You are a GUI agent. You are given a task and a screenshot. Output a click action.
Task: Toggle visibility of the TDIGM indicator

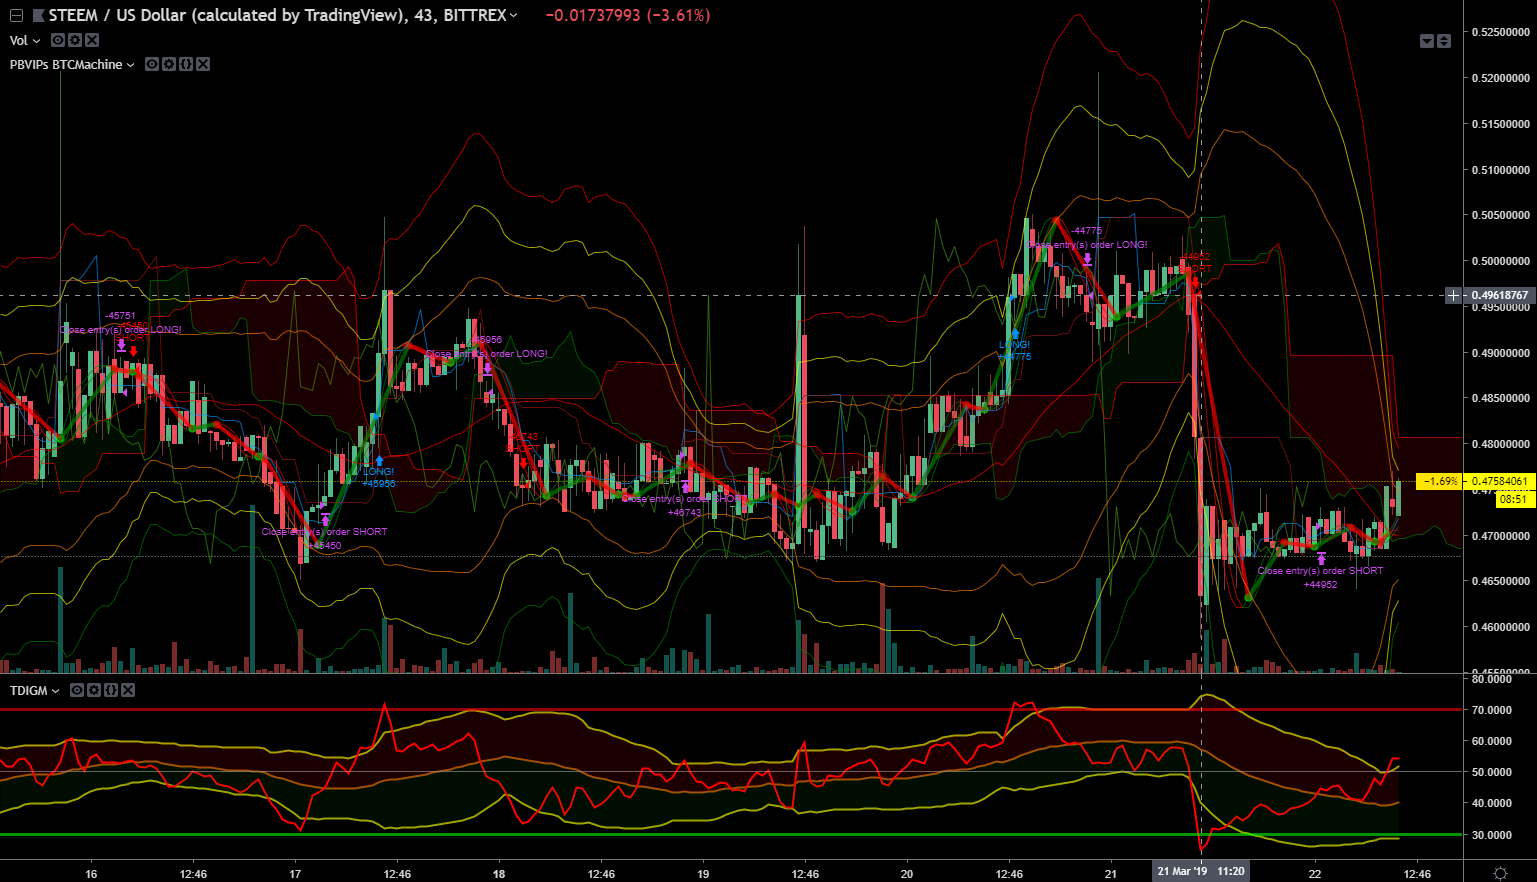[77, 690]
